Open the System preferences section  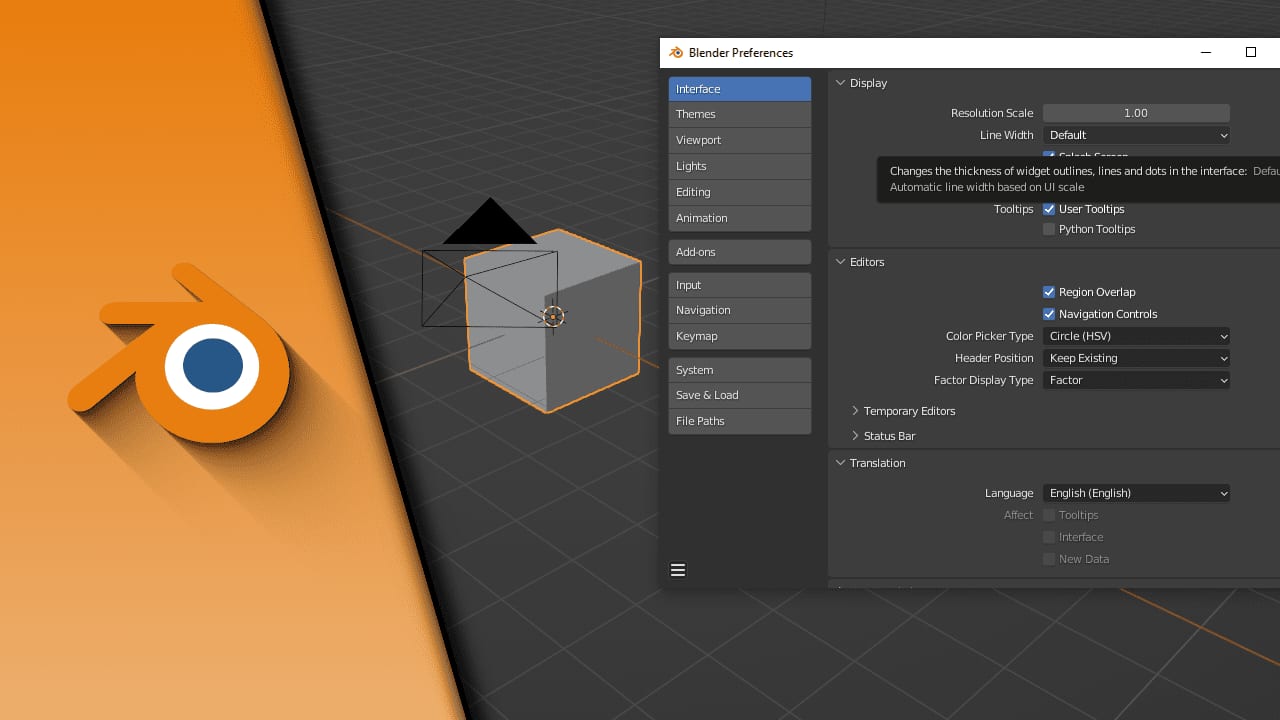(740, 370)
